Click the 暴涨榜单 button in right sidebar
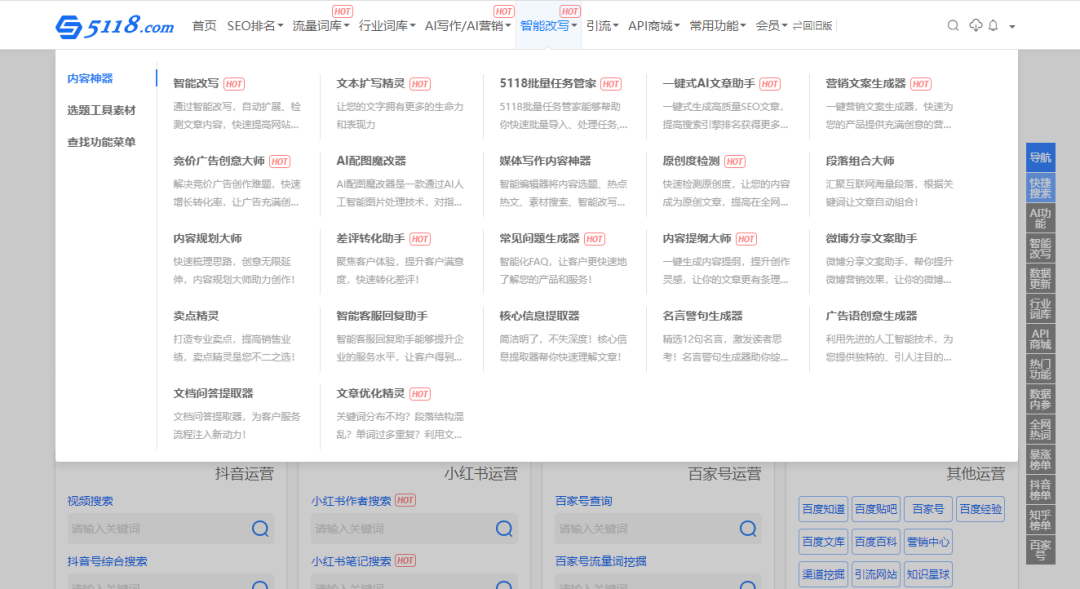1080x589 pixels. tap(1040, 459)
